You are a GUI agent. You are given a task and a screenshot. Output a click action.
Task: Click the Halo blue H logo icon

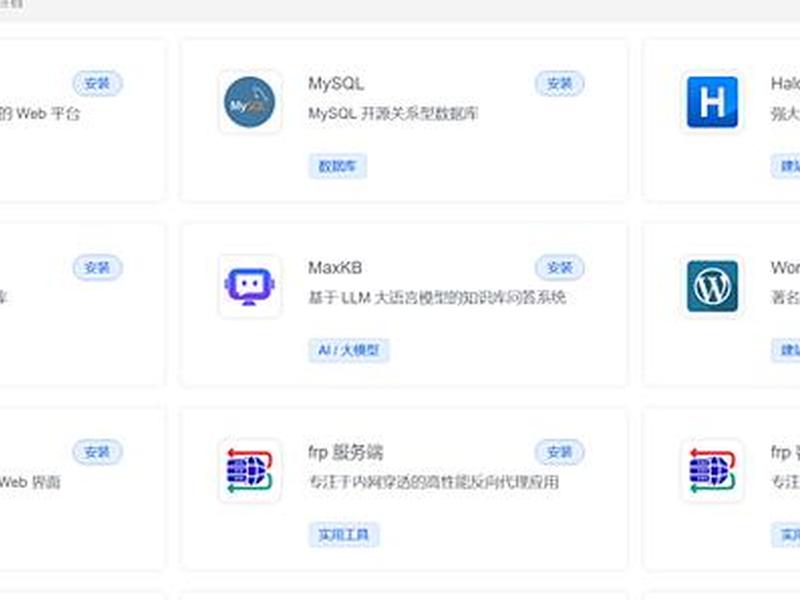(x=712, y=102)
